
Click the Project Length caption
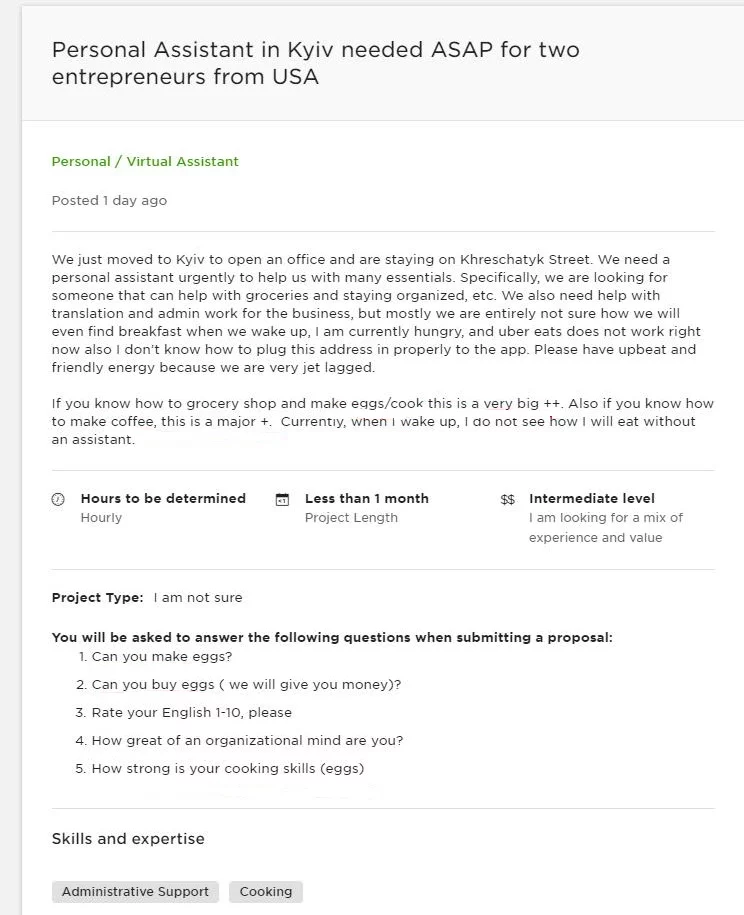[351, 518]
